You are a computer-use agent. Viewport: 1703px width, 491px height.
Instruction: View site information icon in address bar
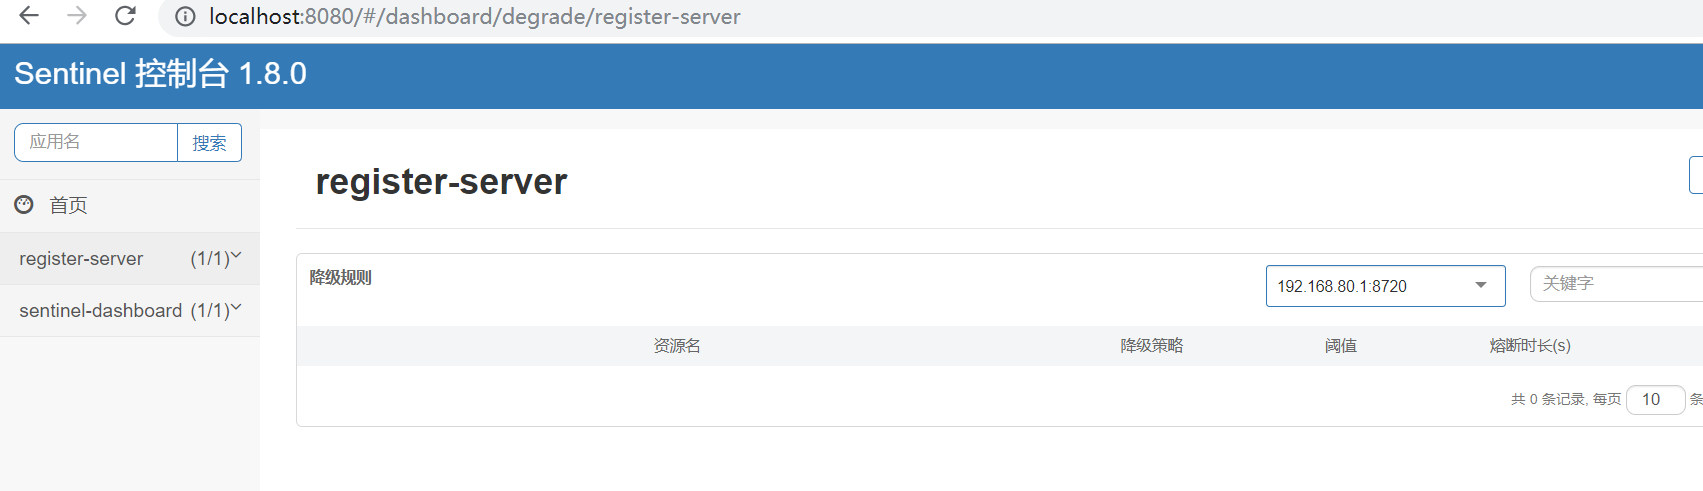pyautogui.click(x=185, y=17)
